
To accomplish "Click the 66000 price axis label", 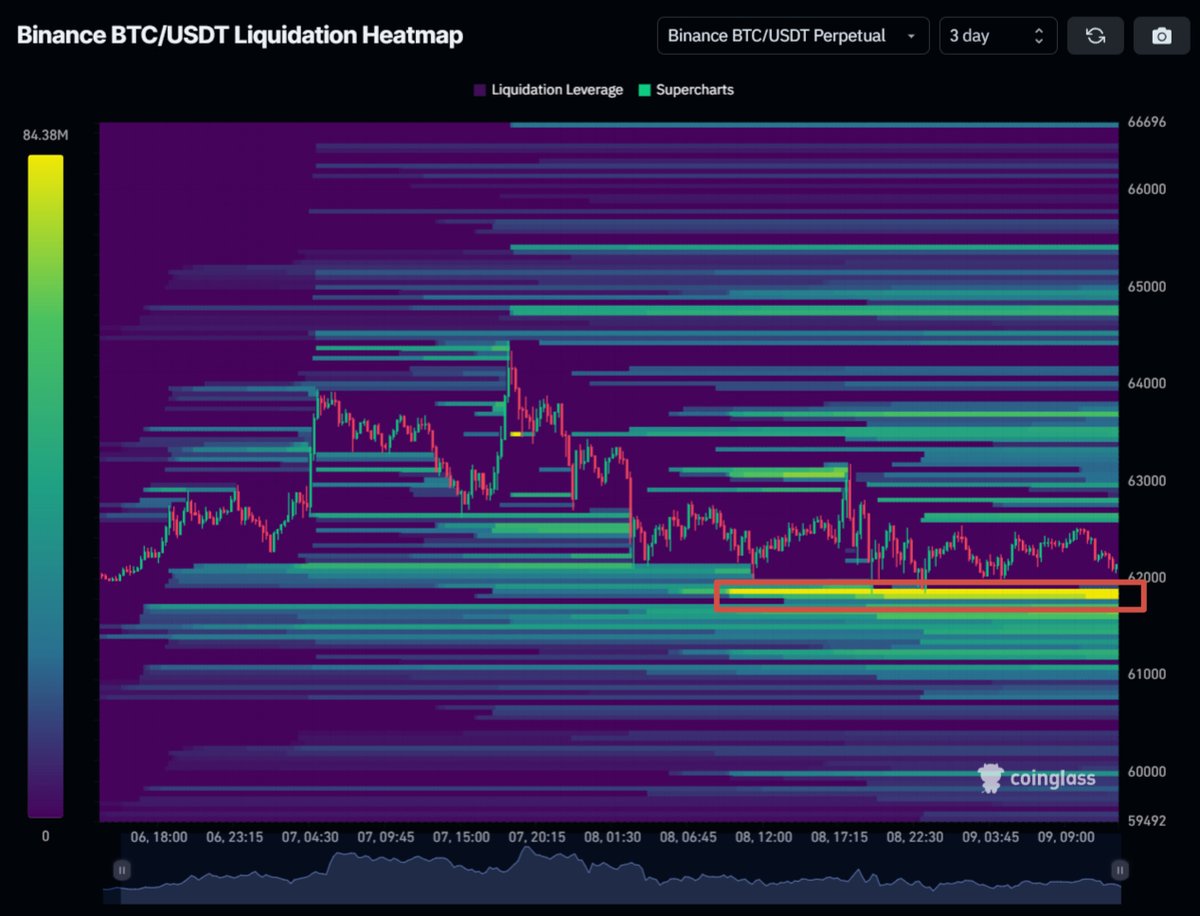I will [1148, 190].
